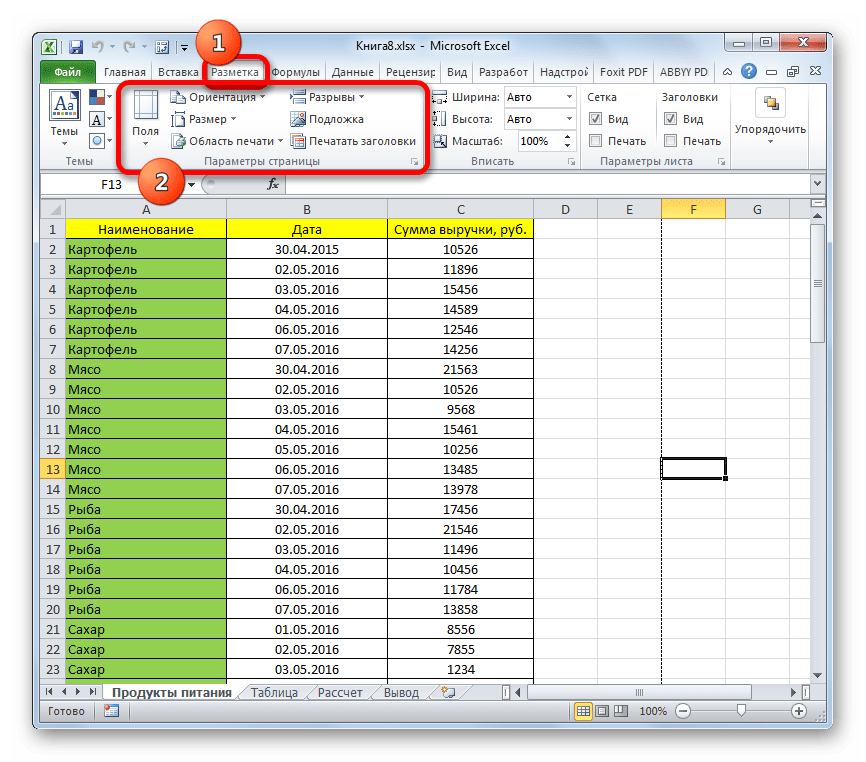Switch to Page Break Preview in status bar

pyautogui.click(x=621, y=711)
